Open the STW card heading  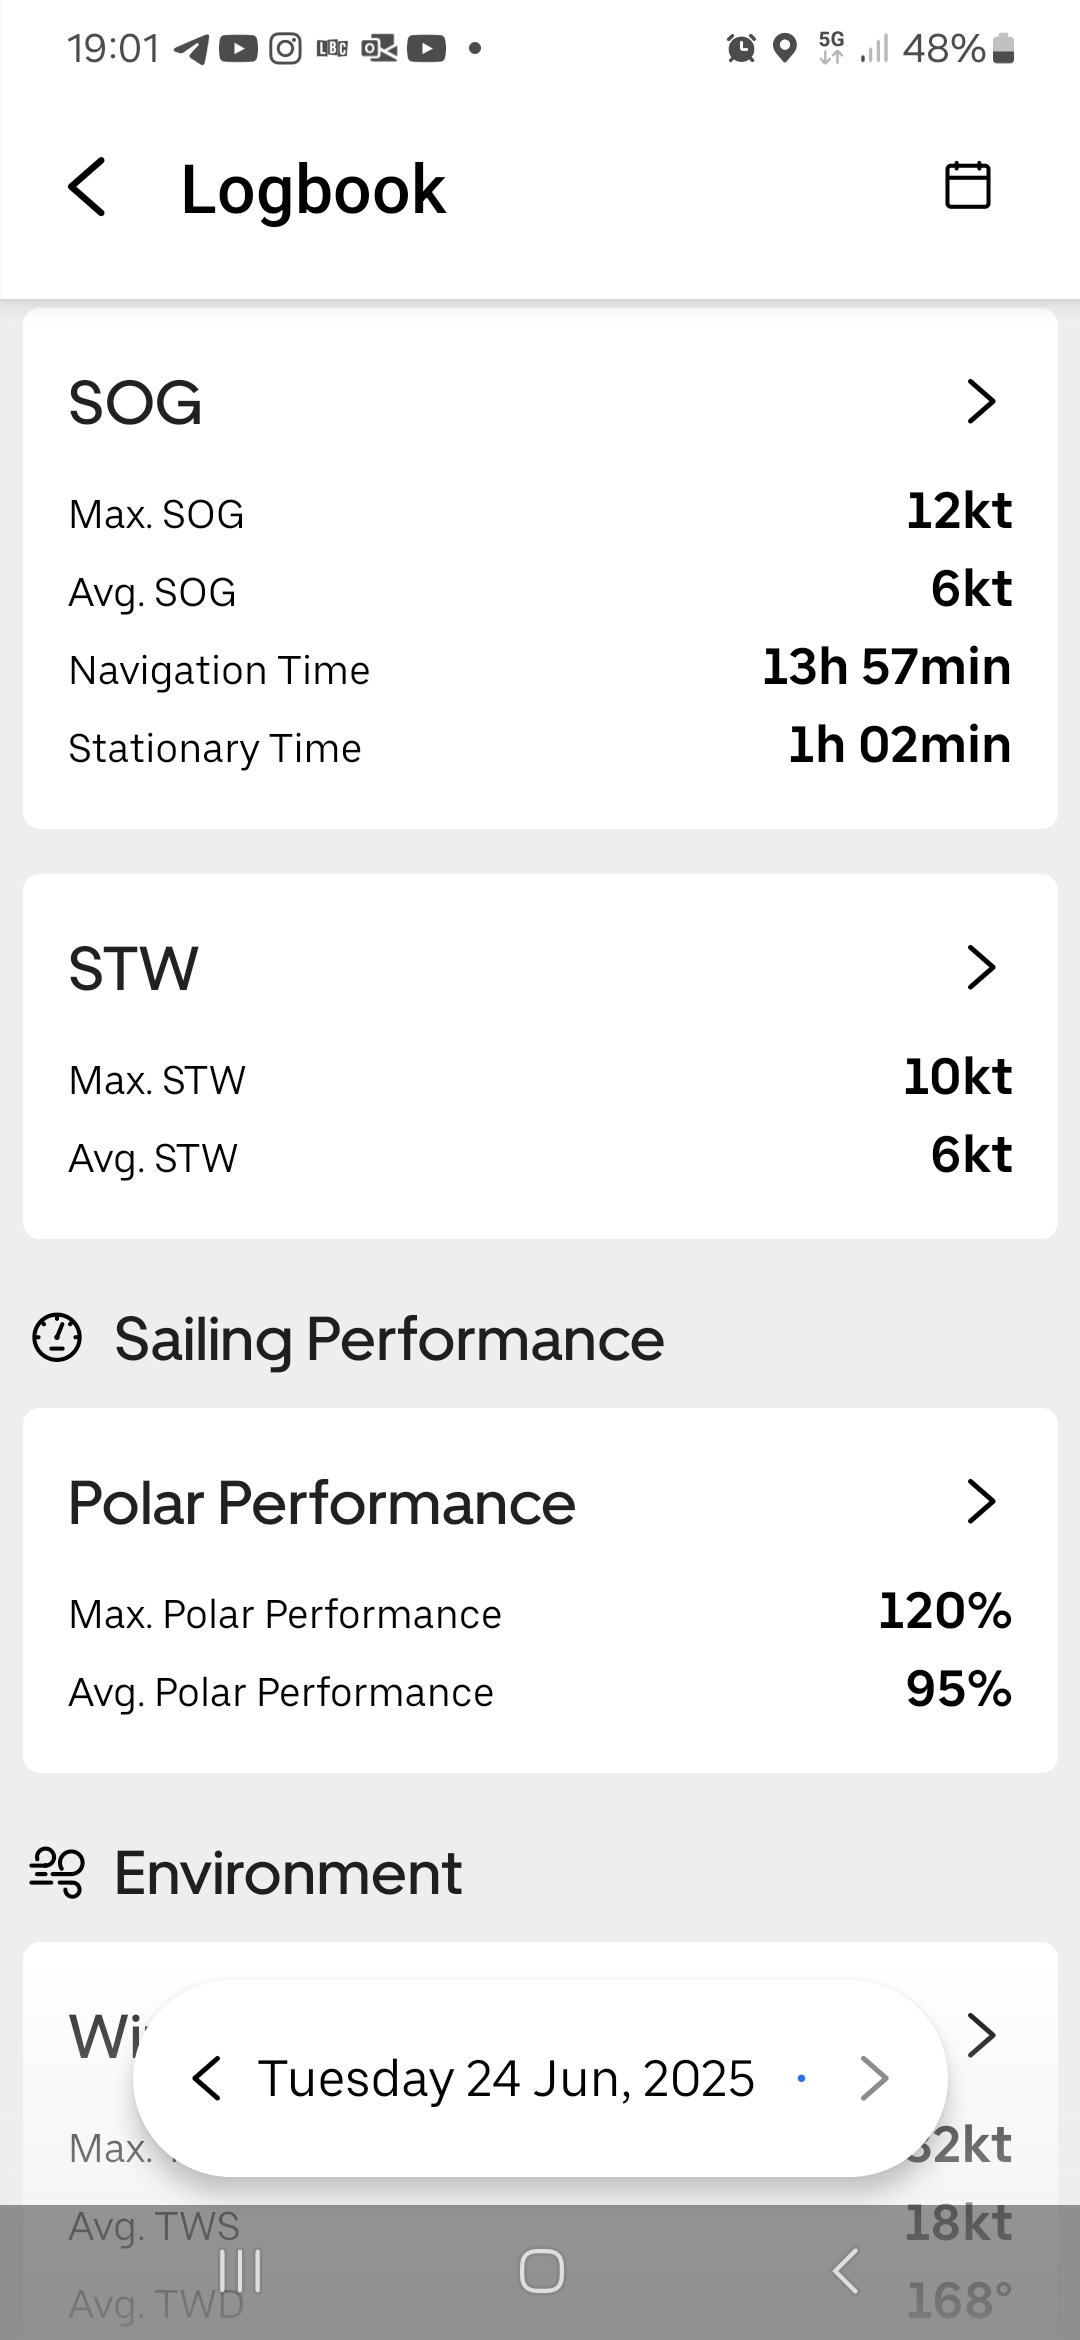133,969
